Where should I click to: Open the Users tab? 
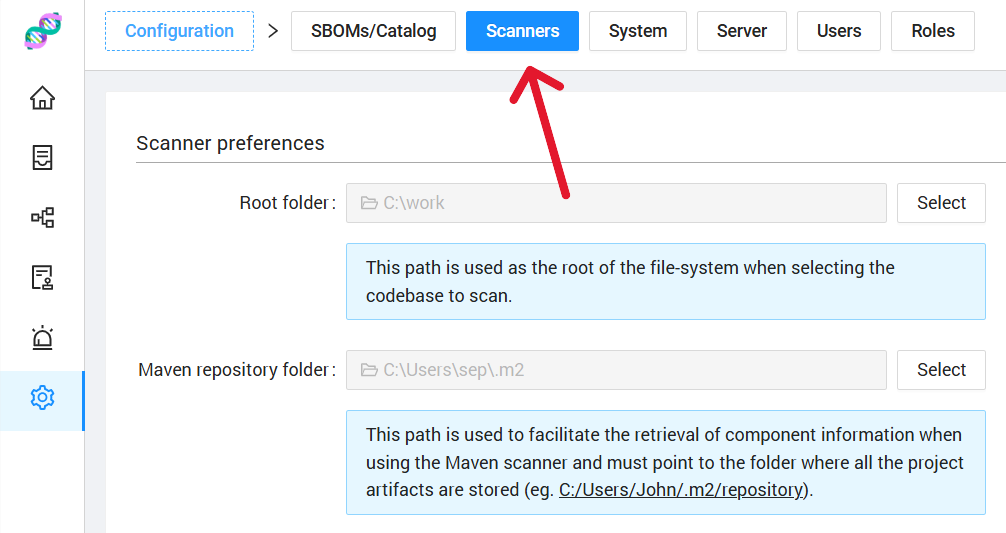(x=838, y=31)
